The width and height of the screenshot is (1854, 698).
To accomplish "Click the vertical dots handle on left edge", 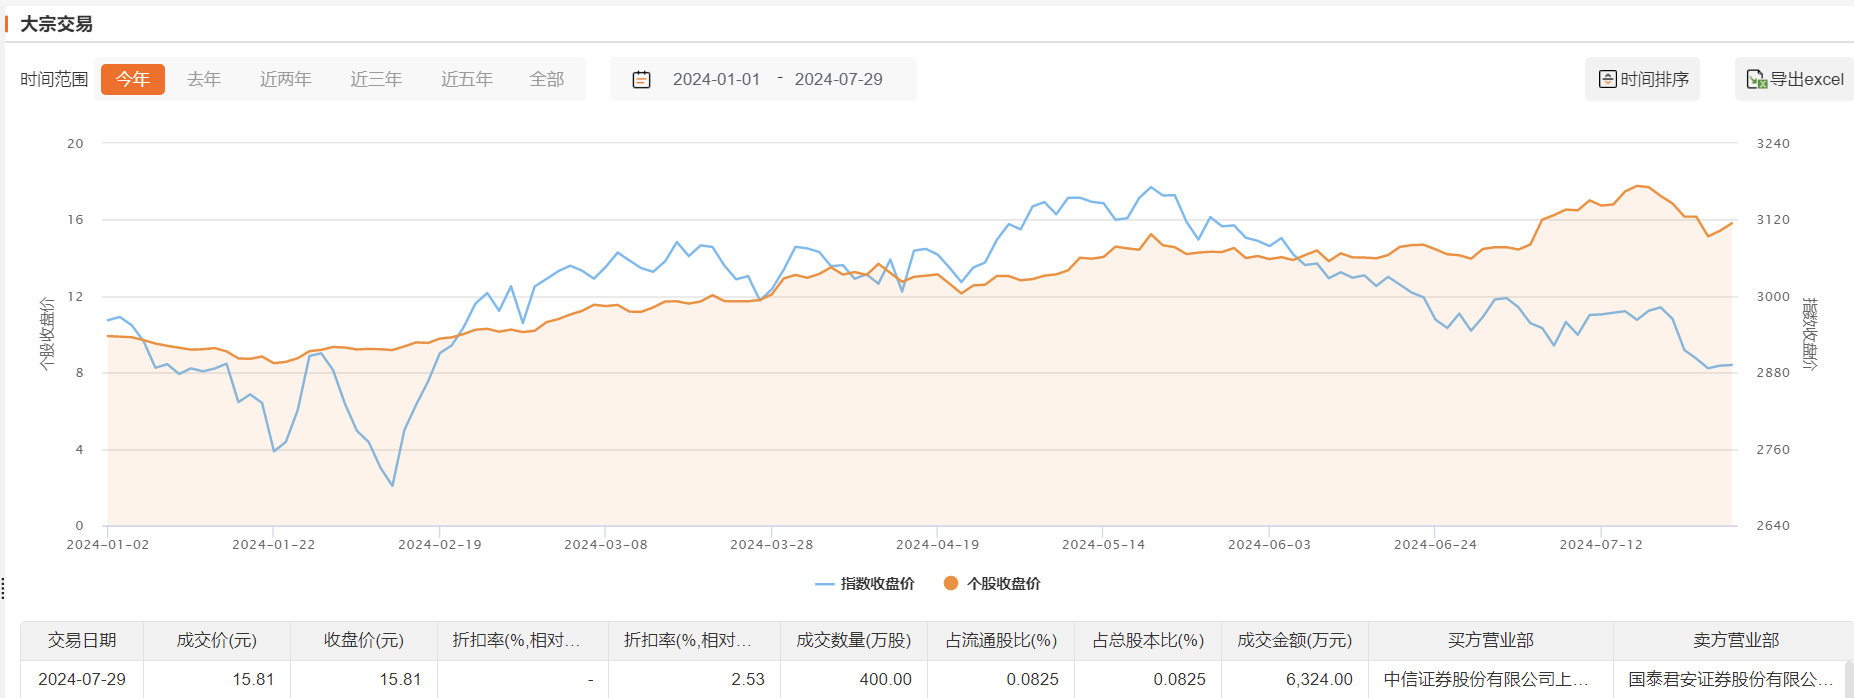I will [x=4, y=588].
